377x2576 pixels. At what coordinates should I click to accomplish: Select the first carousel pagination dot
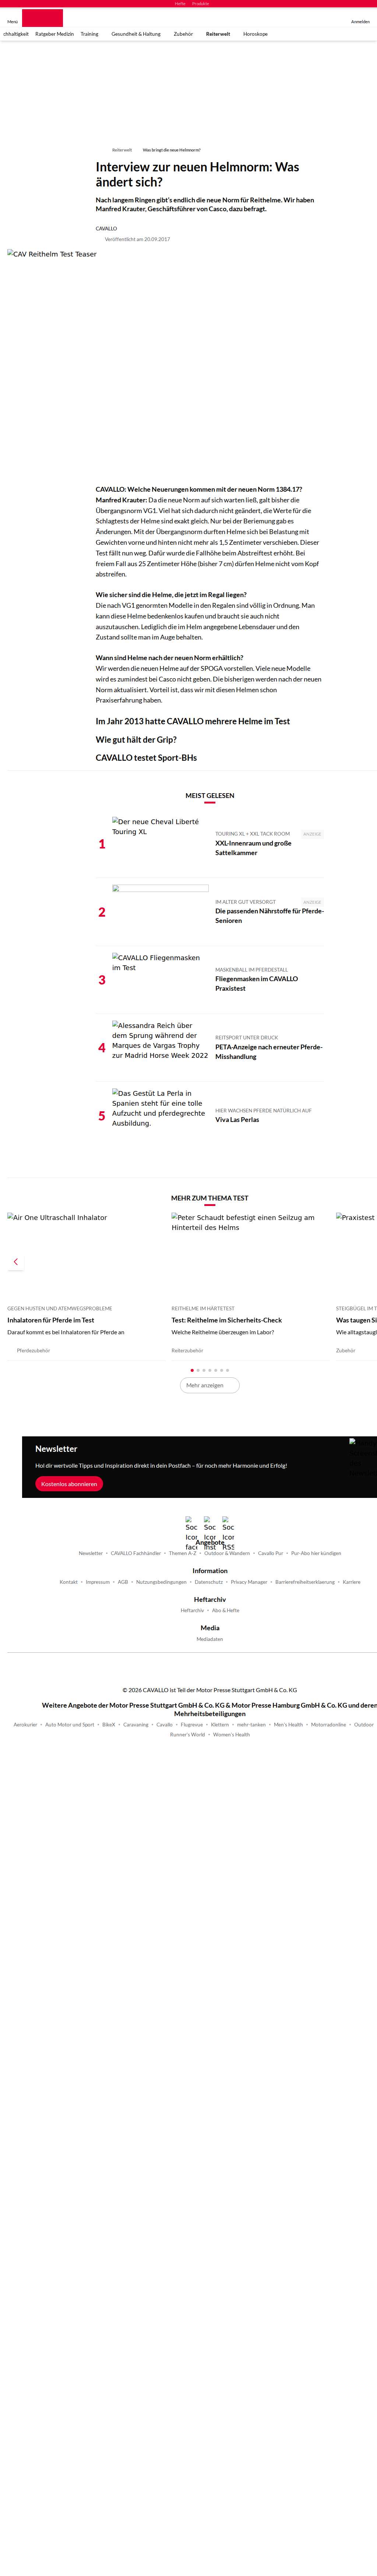point(192,1370)
